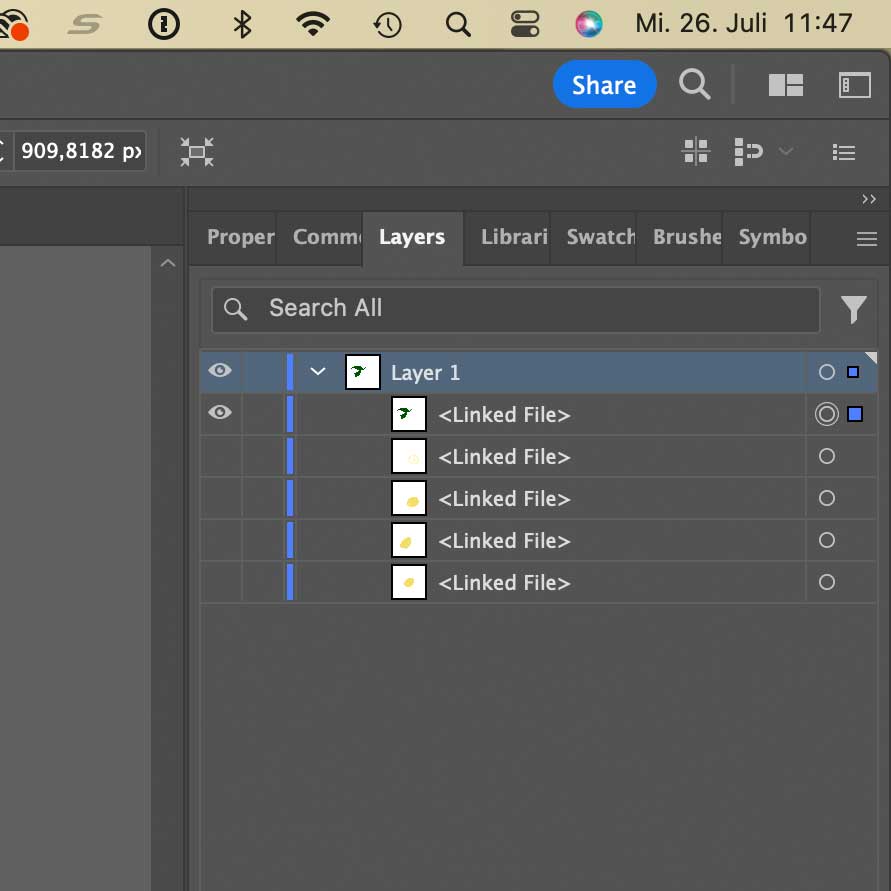Click first Linked File blue selection square
The width and height of the screenshot is (891, 891).
click(855, 414)
